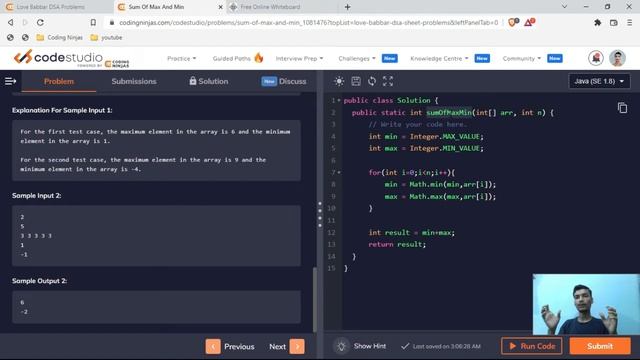
Task: Expand the Community menu
Action: (522, 58)
